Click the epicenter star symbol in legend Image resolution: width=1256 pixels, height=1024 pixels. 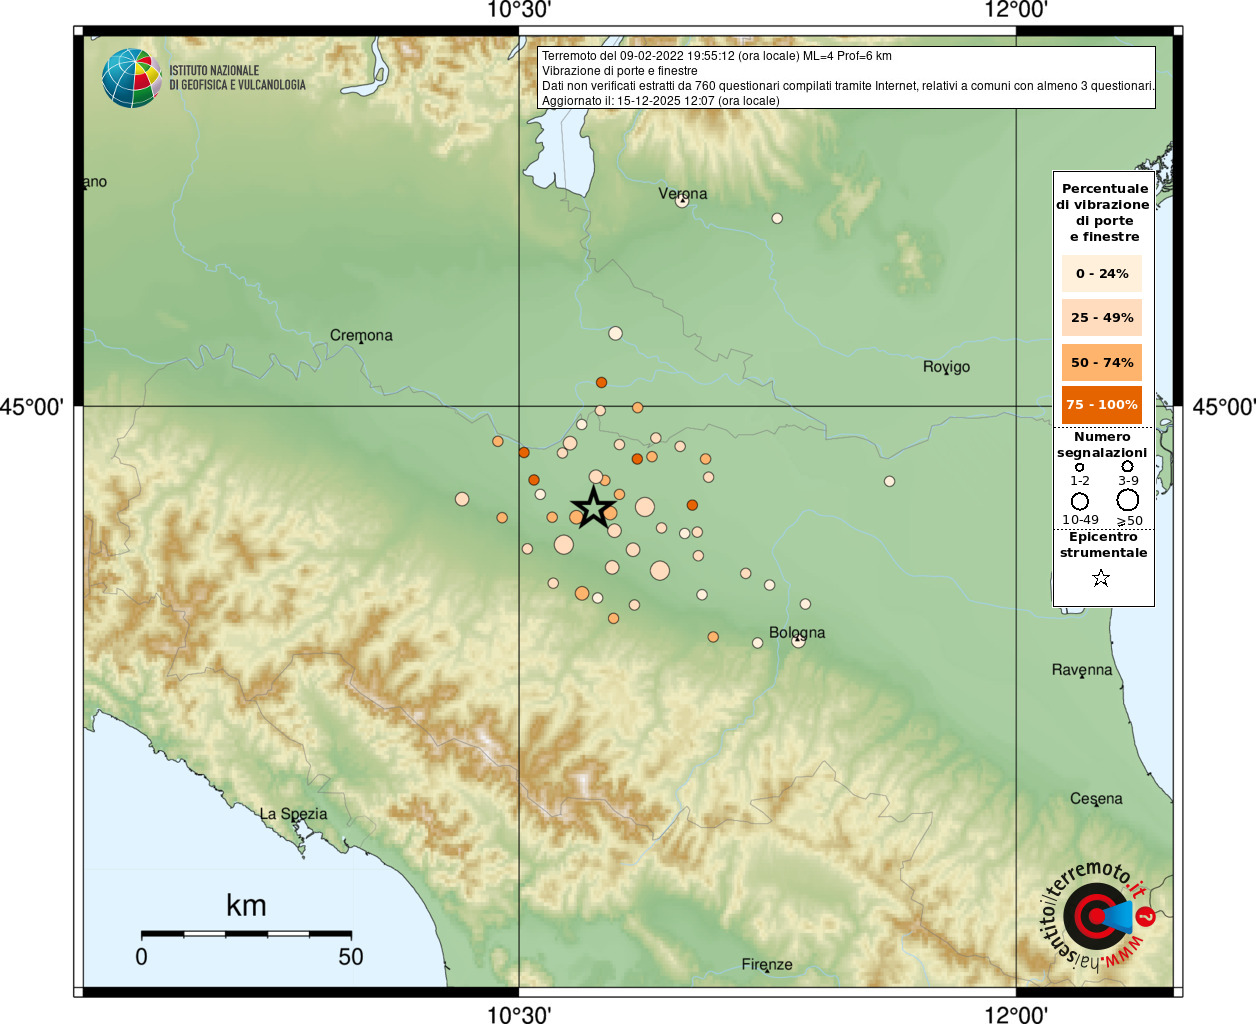pyautogui.click(x=1101, y=578)
